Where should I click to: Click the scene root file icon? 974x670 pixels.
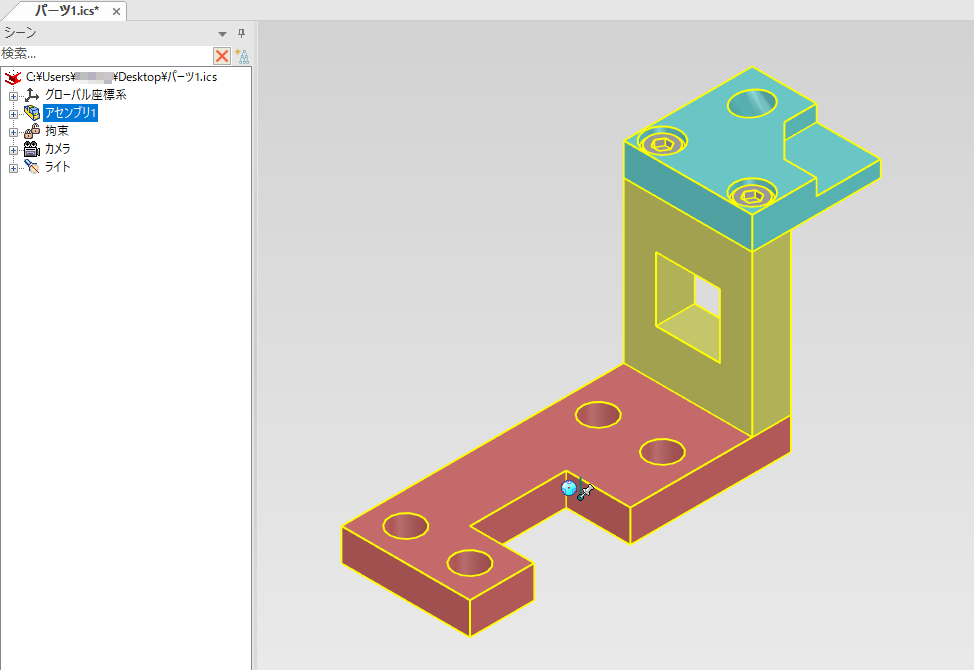click(x=13, y=77)
